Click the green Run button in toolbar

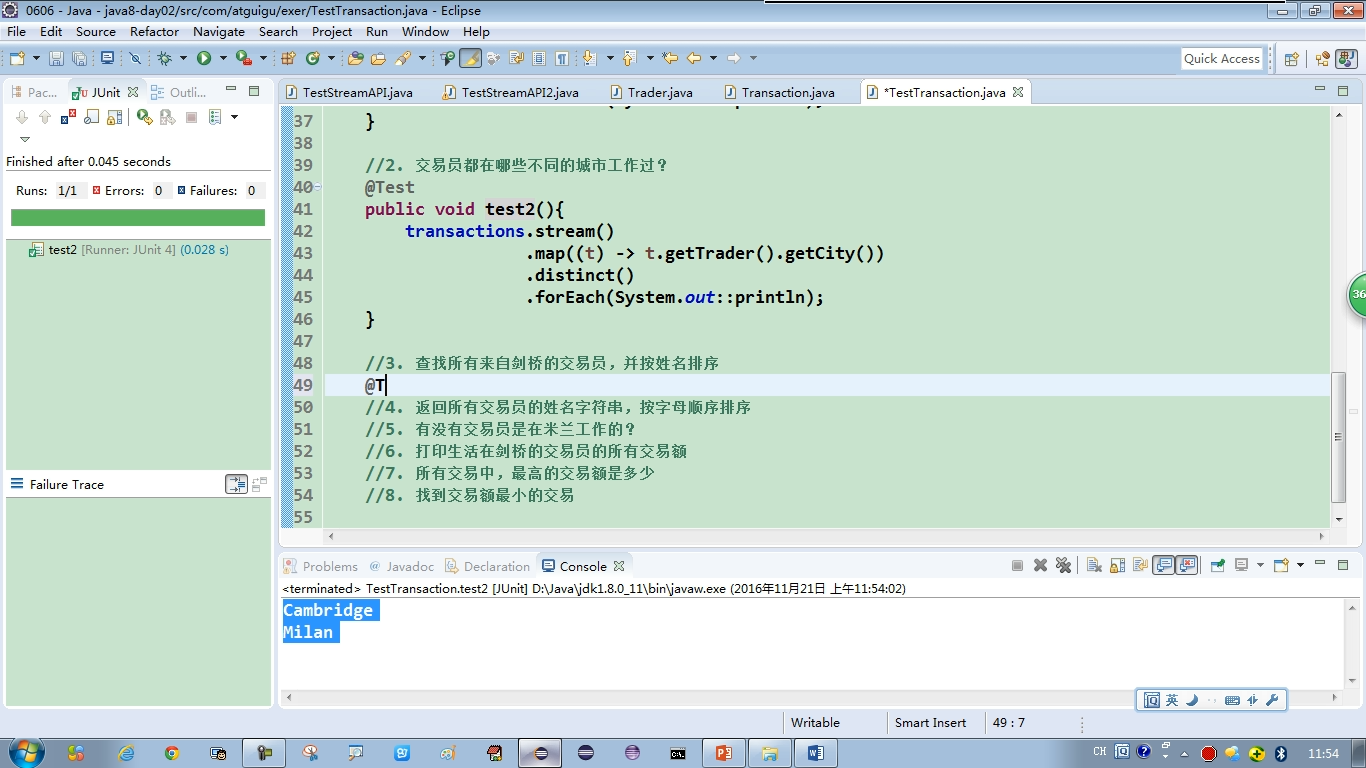(x=204, y=59)
